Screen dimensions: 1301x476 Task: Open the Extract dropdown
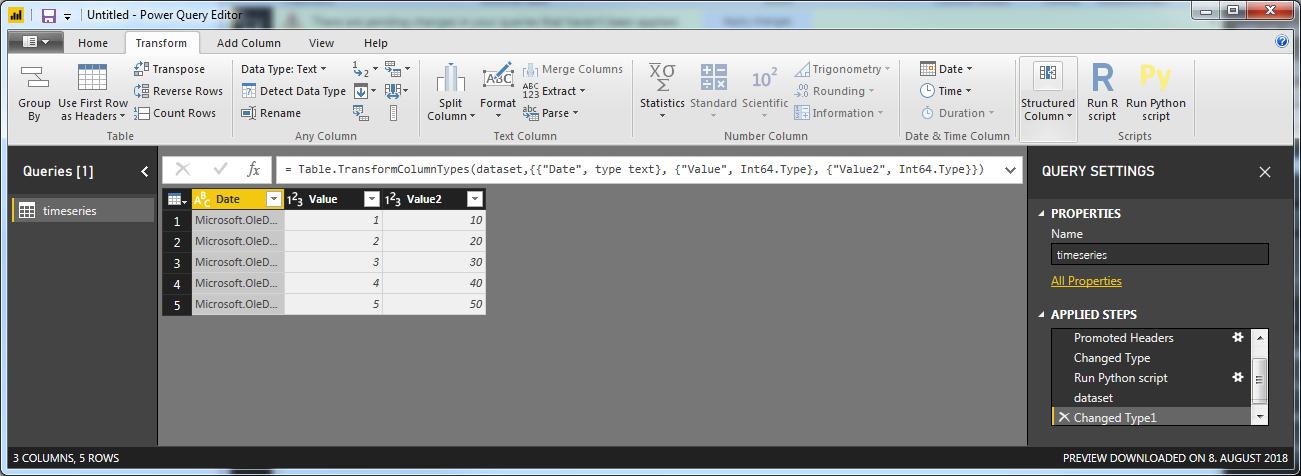point(554,91)
